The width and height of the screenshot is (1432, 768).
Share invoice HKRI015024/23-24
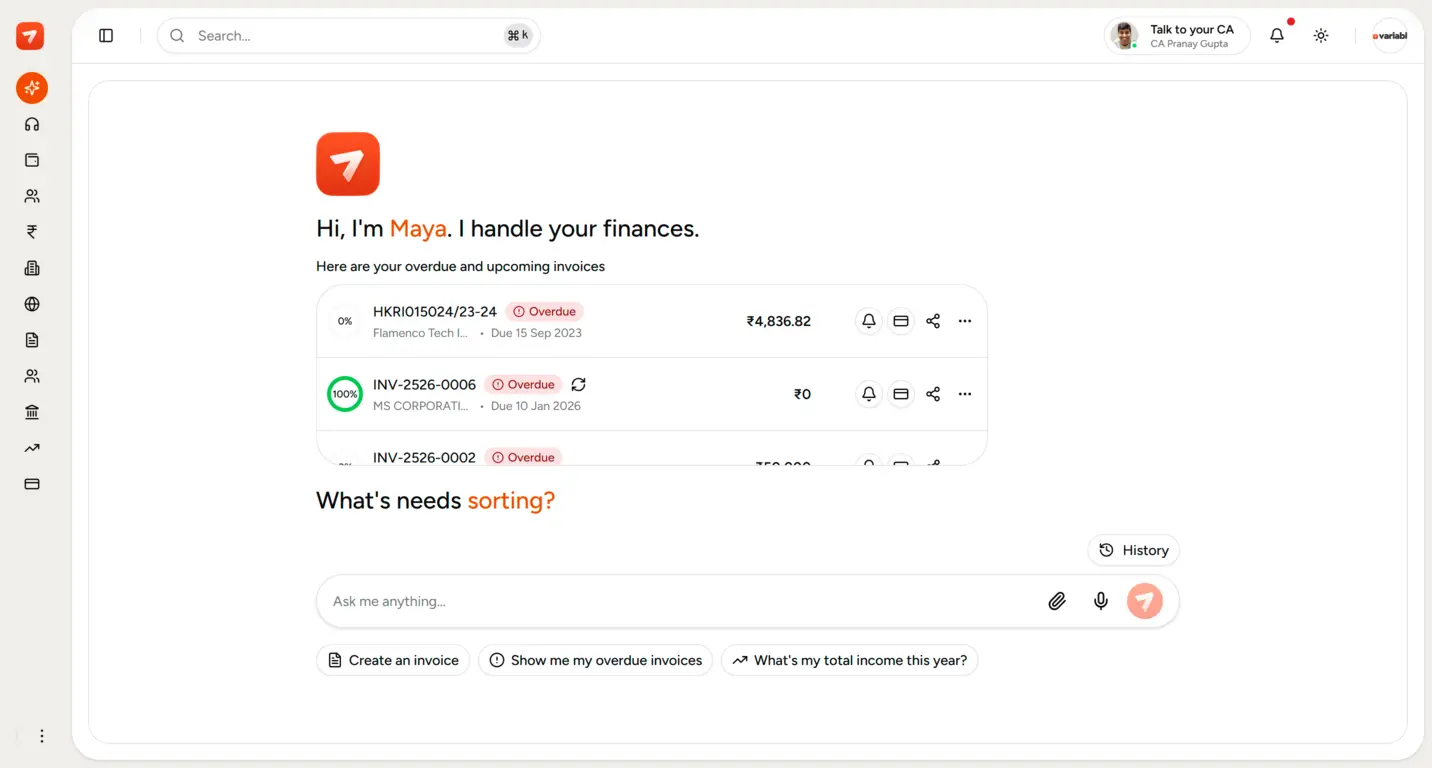tap(933, 321)
